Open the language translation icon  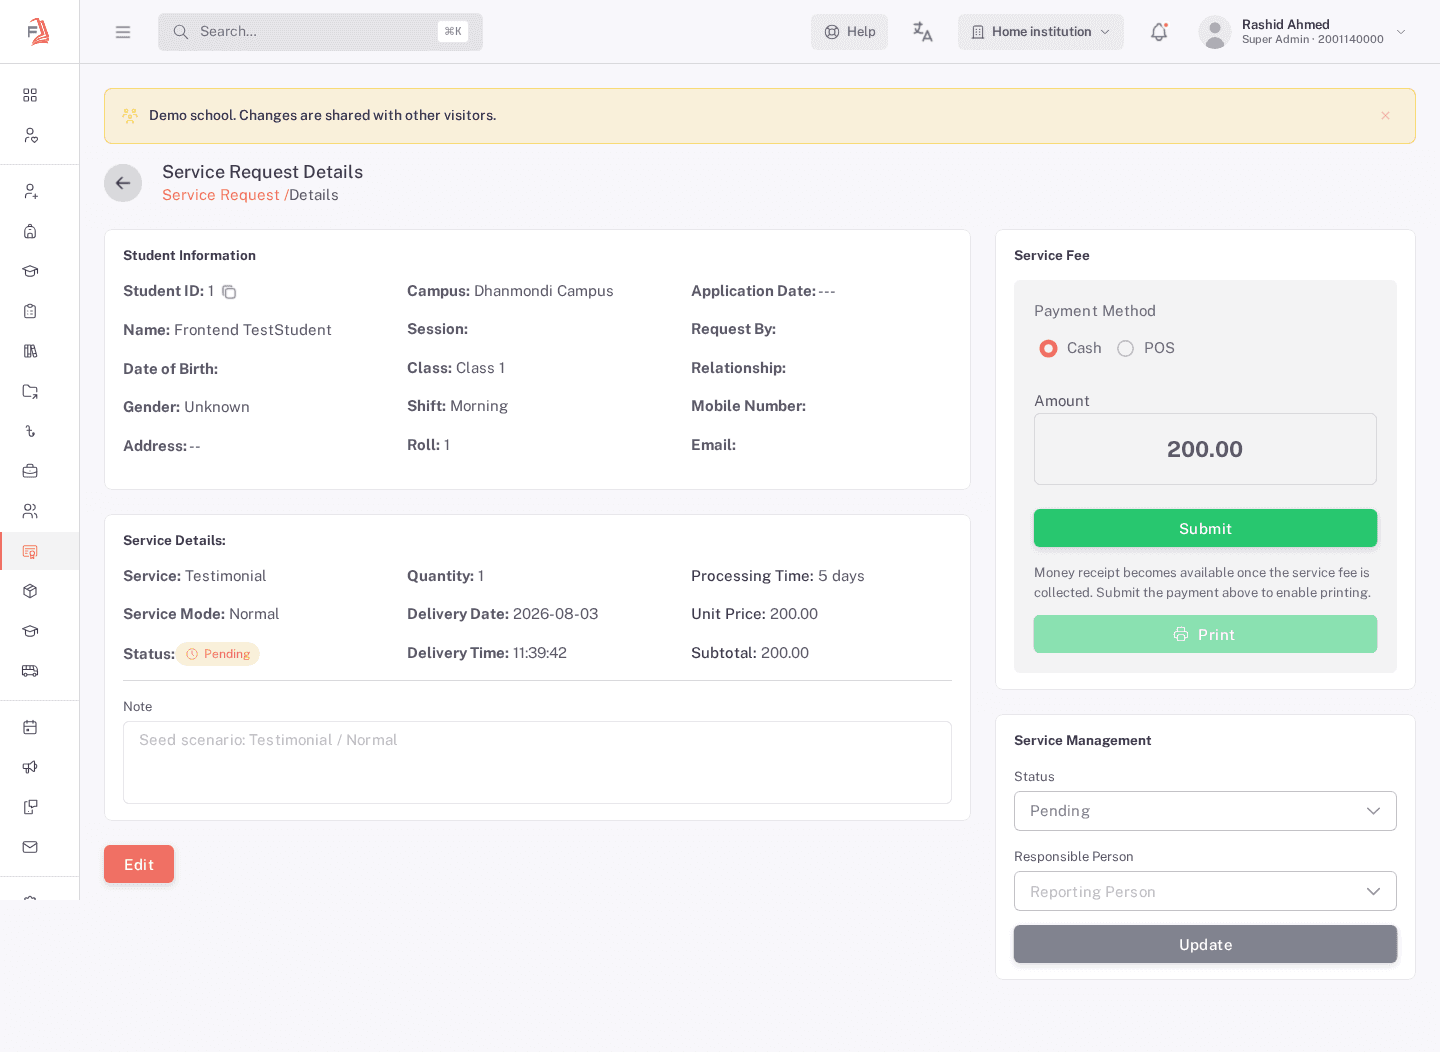point(922,32)
